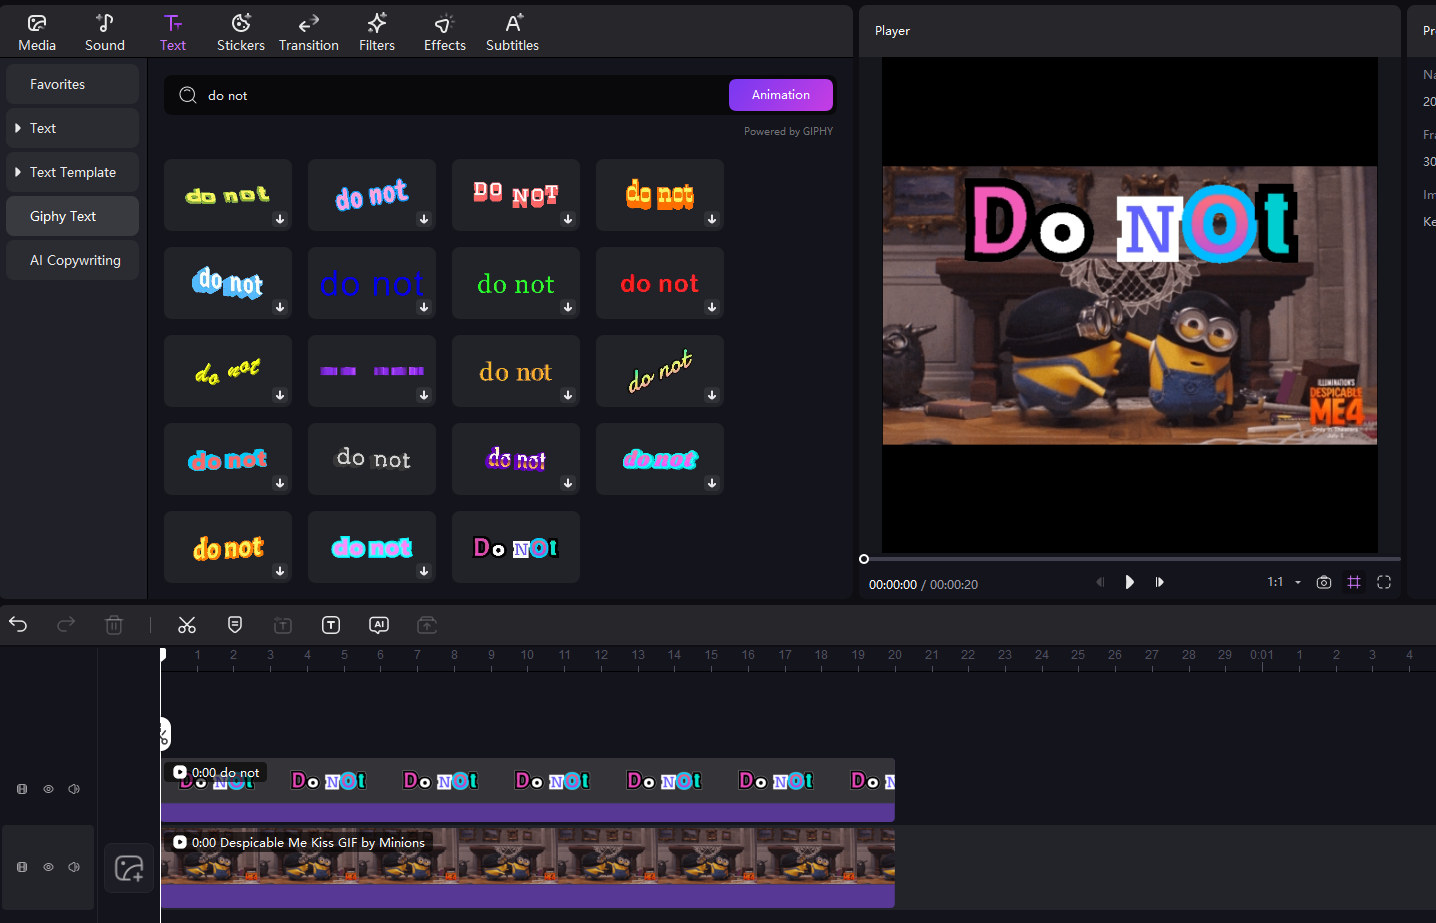Screen dimensions: 1436x923
Task: Toggle the player grid overlay
Action: [1354, 582]
